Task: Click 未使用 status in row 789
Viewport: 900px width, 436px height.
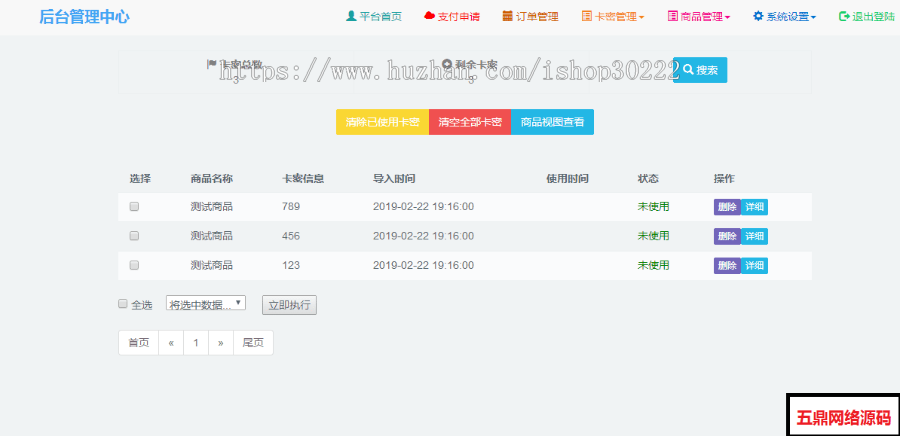Action: coord(653,207)
